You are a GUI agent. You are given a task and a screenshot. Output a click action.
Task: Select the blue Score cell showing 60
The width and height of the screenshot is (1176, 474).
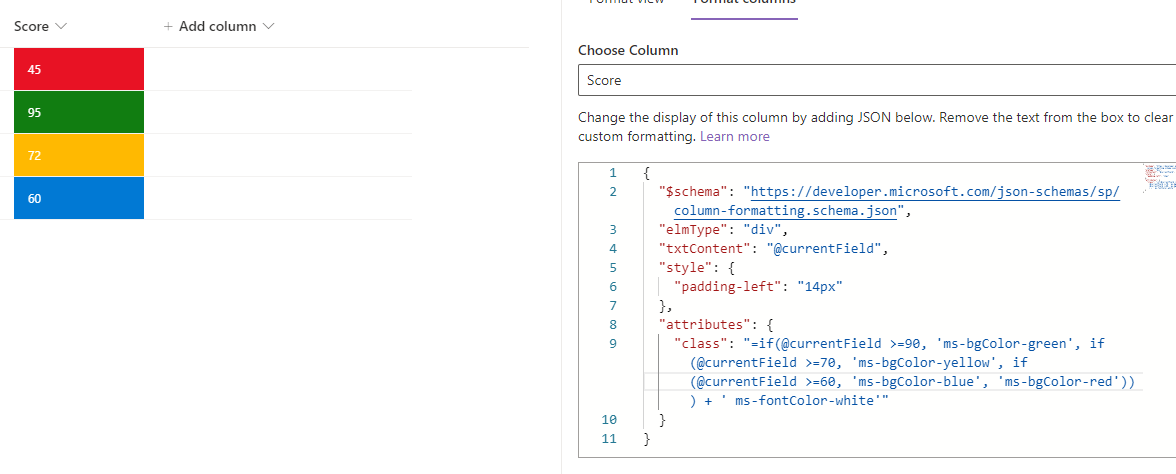click(79, 198)
